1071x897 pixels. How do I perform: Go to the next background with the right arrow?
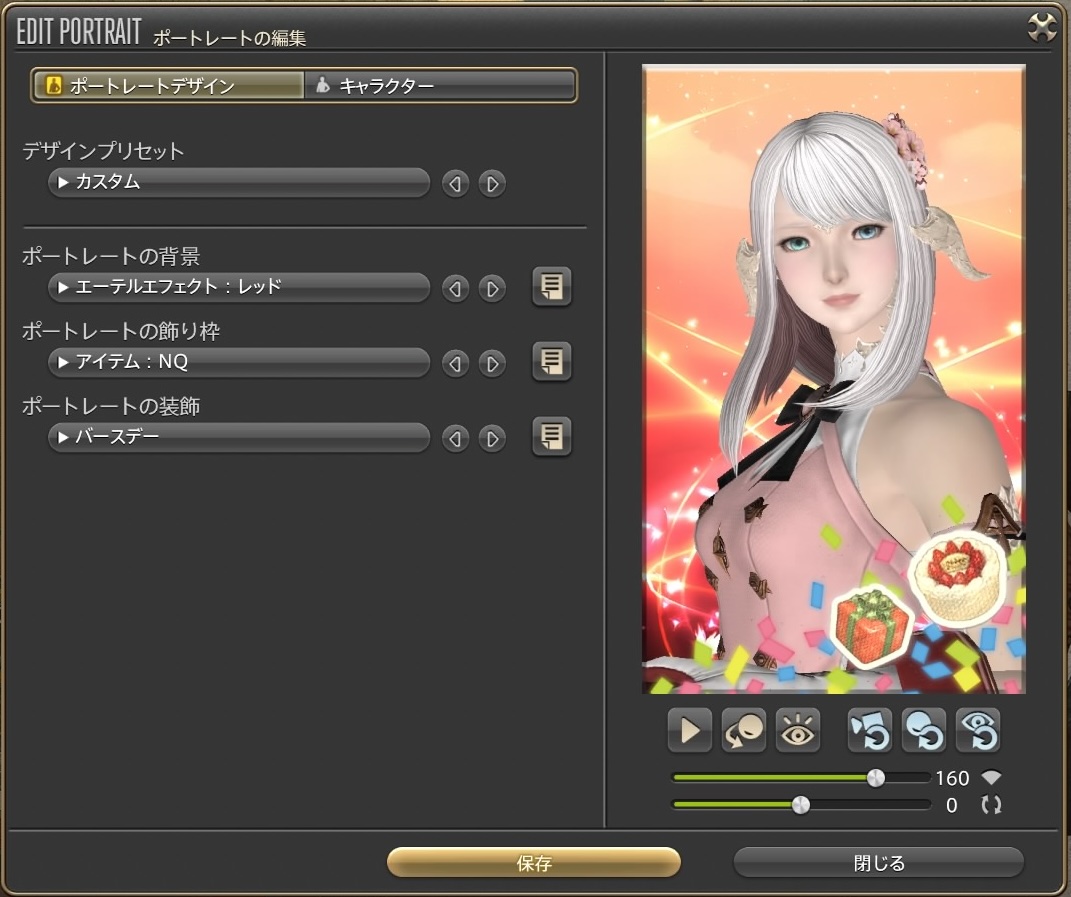pyautogui.click(x=491, y=288)
